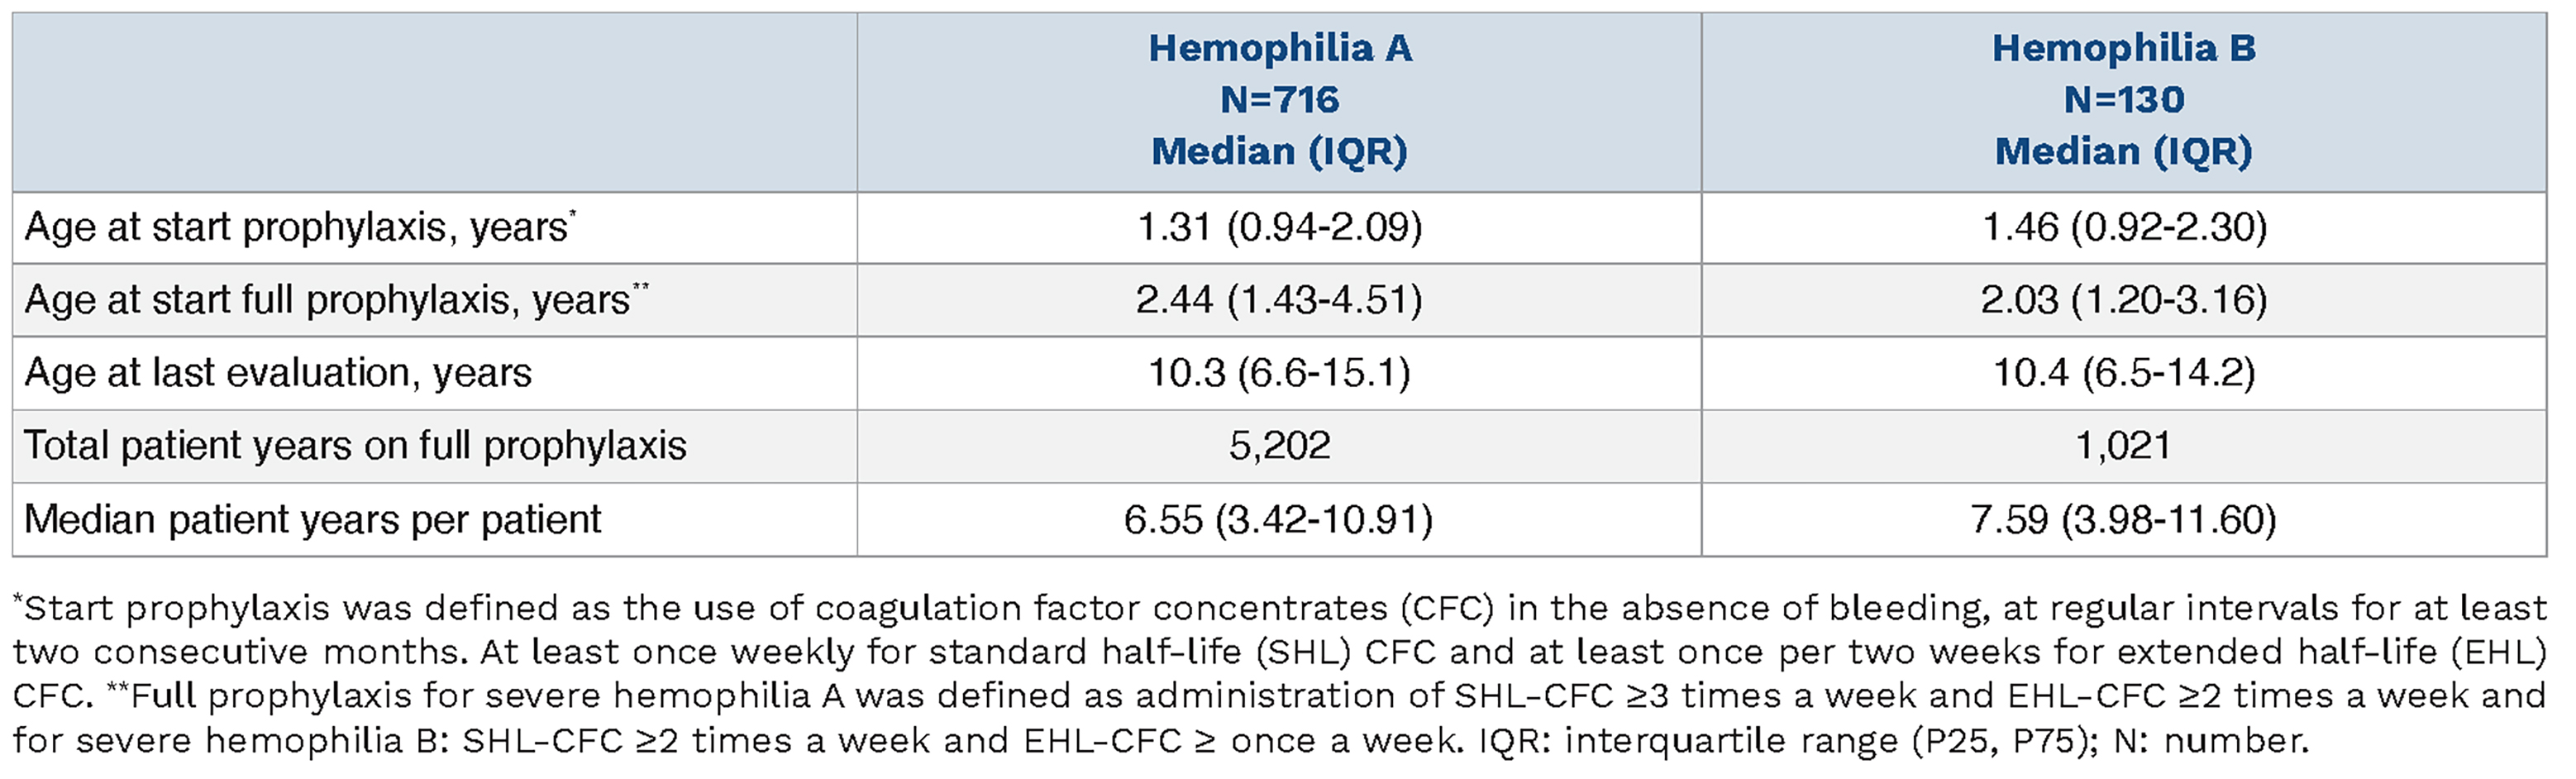Click the N=716 text in the header
Image resolution: width=2576 pixels, height=779 pixels.
click(x=1279, y=100)
